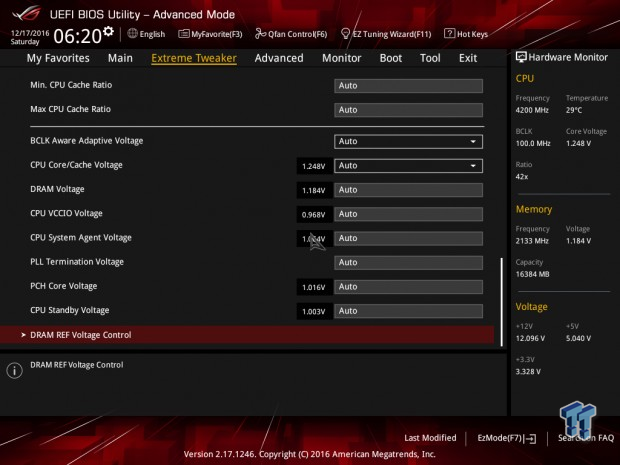Open Search on FAQ link
Screen dimensions: 620x465
coord(586,438)
